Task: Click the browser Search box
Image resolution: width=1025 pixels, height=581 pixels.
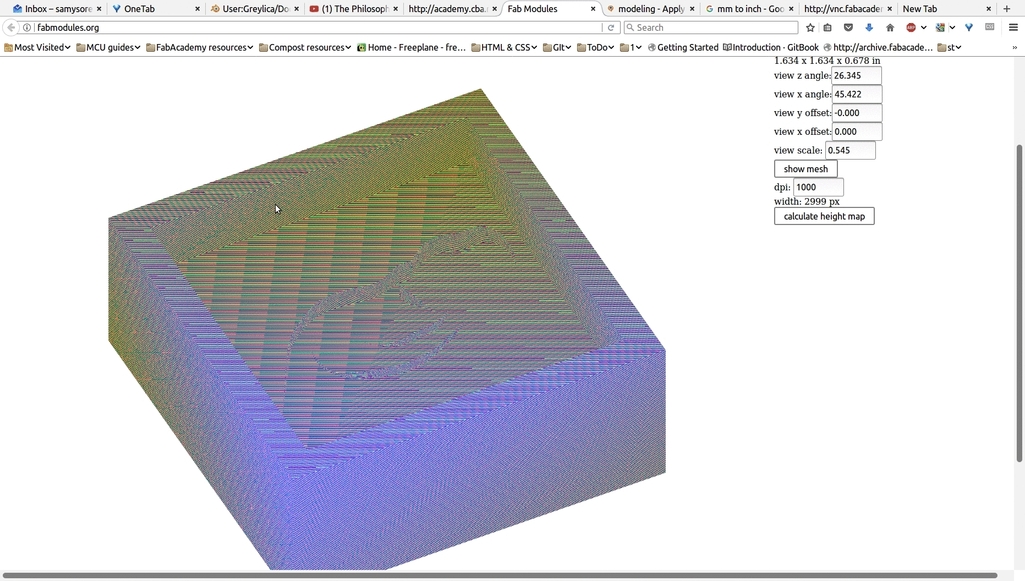Action: tap(711, 27)
